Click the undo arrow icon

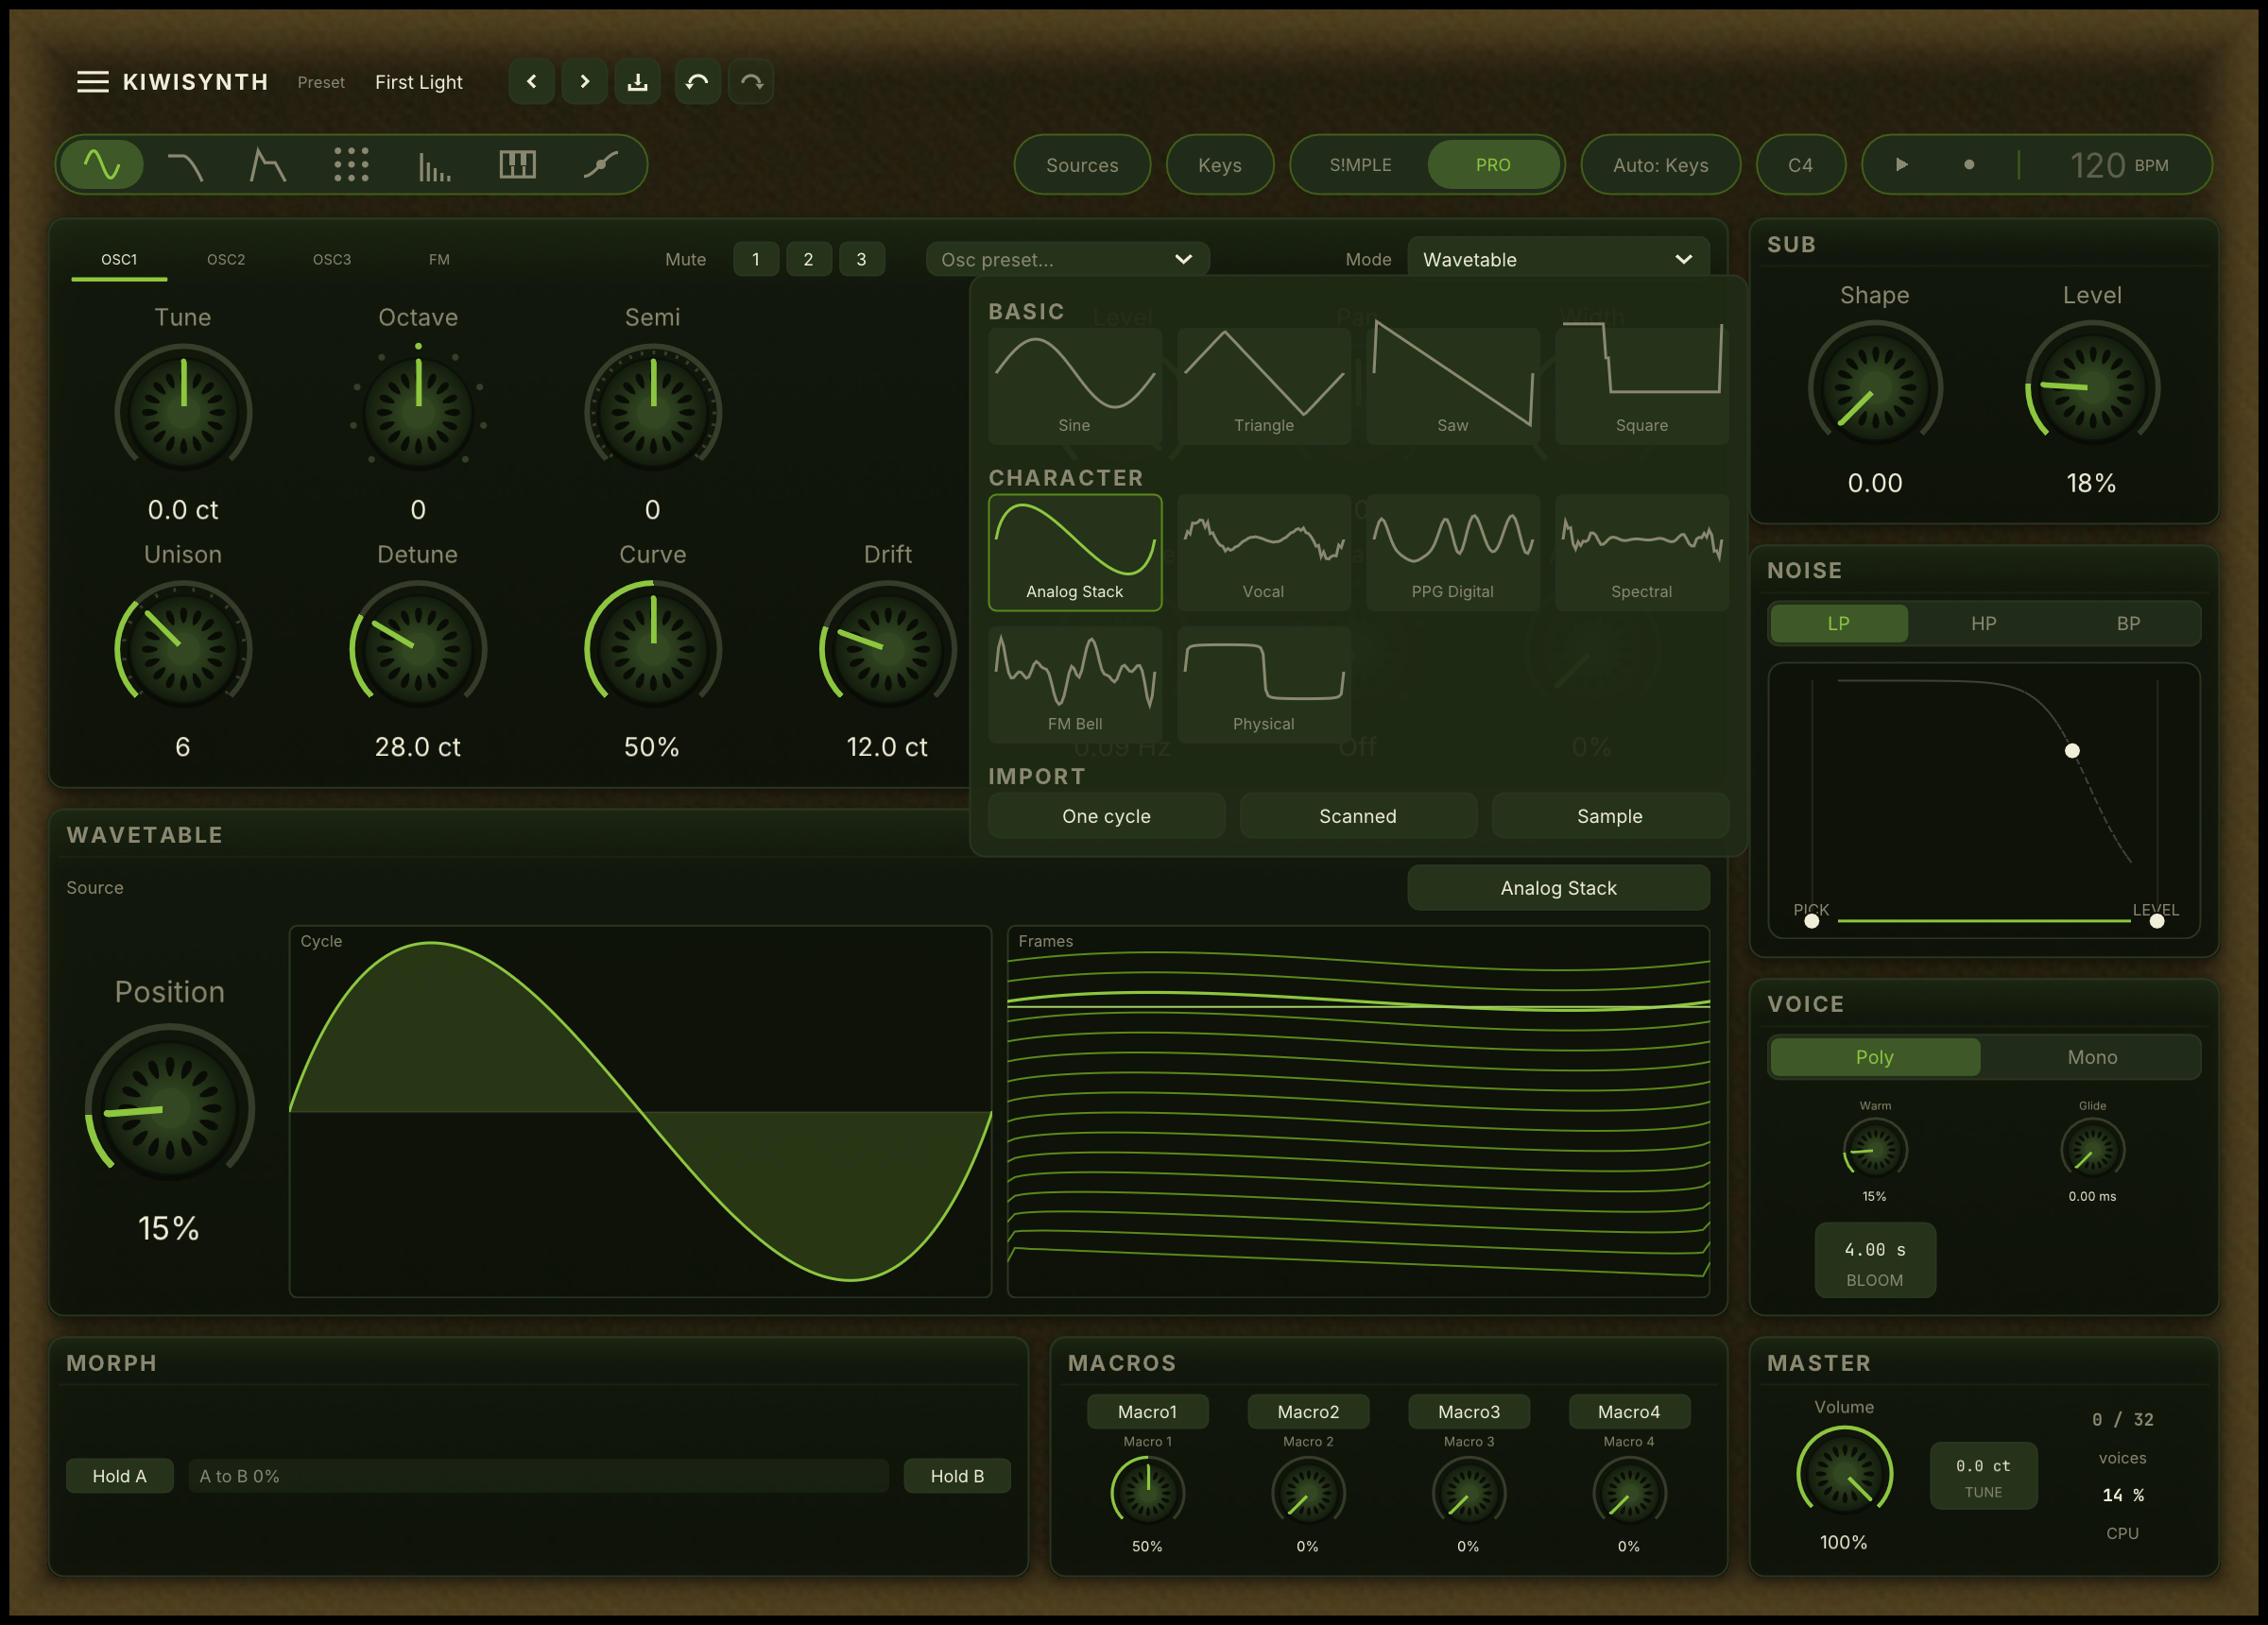click(697, 82)
